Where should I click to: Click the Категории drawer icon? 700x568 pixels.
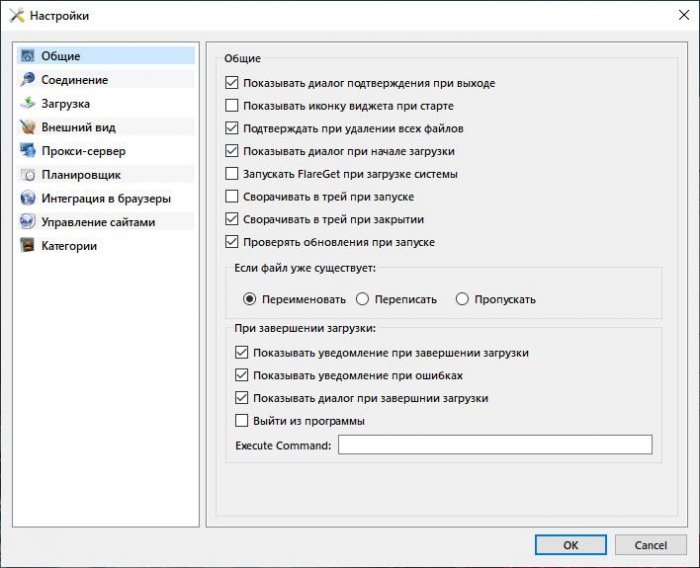click(x=28, y=246)
